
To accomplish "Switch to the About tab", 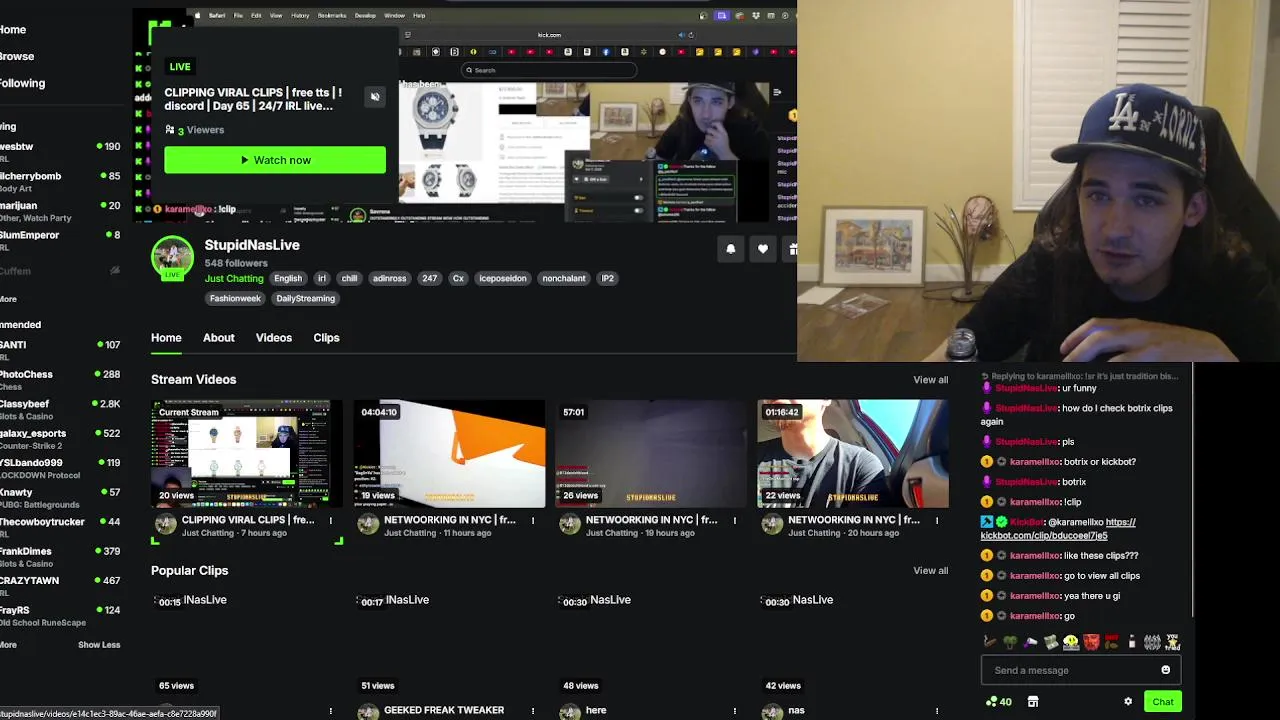I will click(219, 338).
